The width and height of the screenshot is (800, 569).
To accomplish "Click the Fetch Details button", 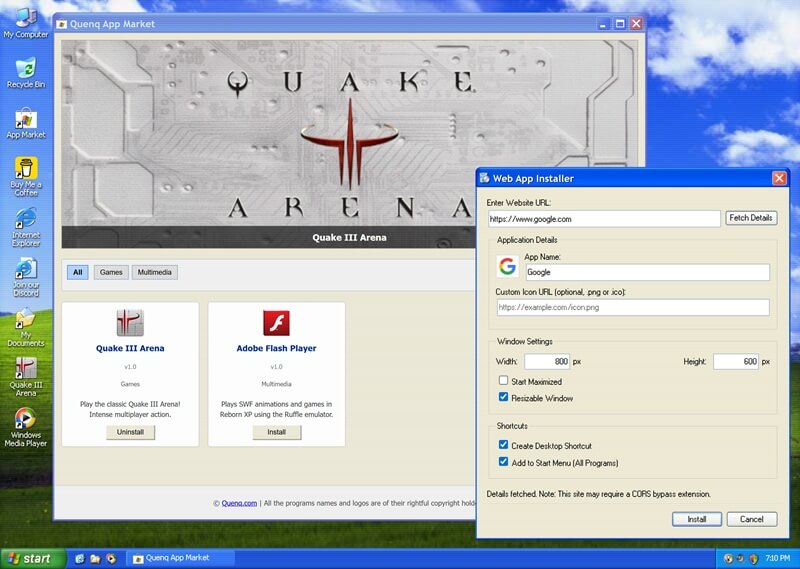I will [751, 218].
